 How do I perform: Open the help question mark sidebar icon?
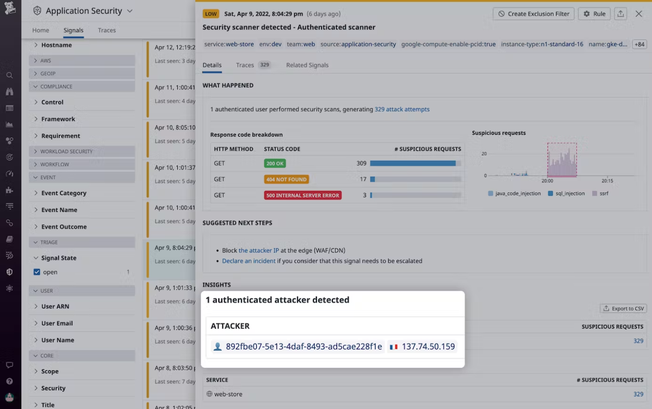(x=9, y=381)
